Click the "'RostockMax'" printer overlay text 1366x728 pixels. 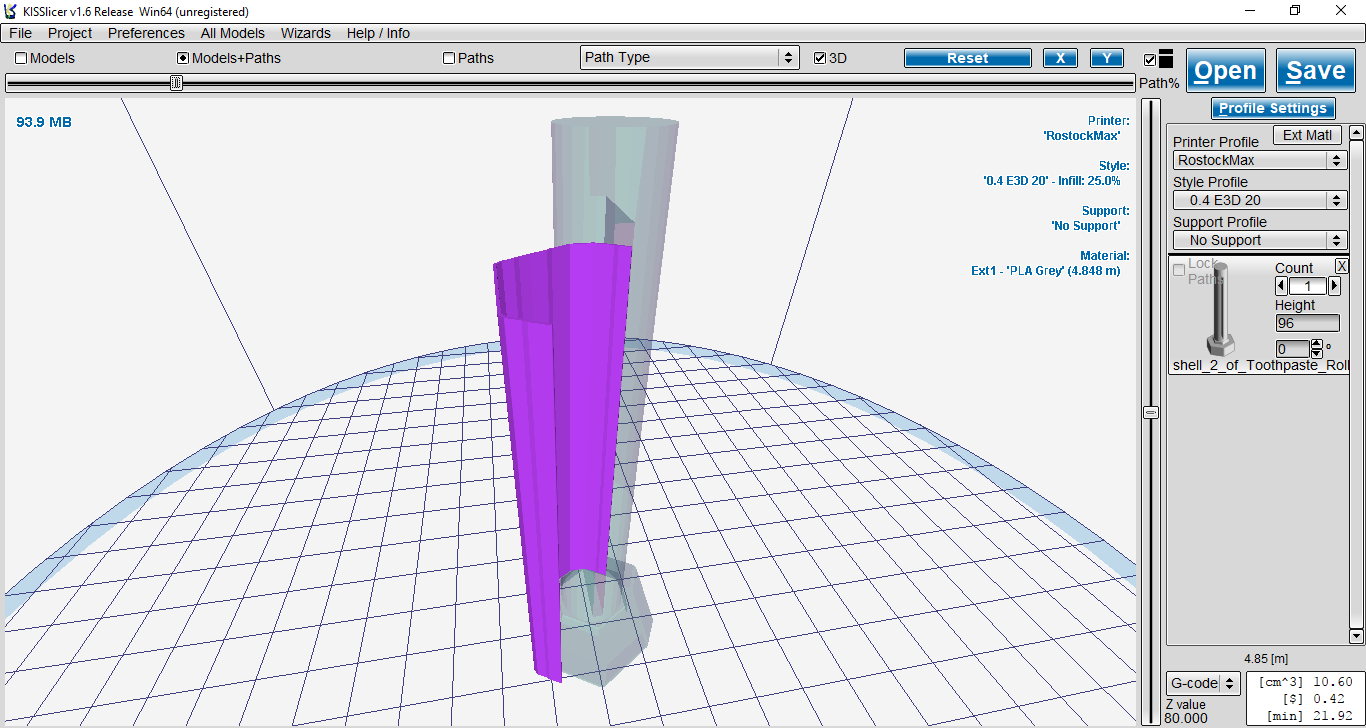(x=1082, y=135)
